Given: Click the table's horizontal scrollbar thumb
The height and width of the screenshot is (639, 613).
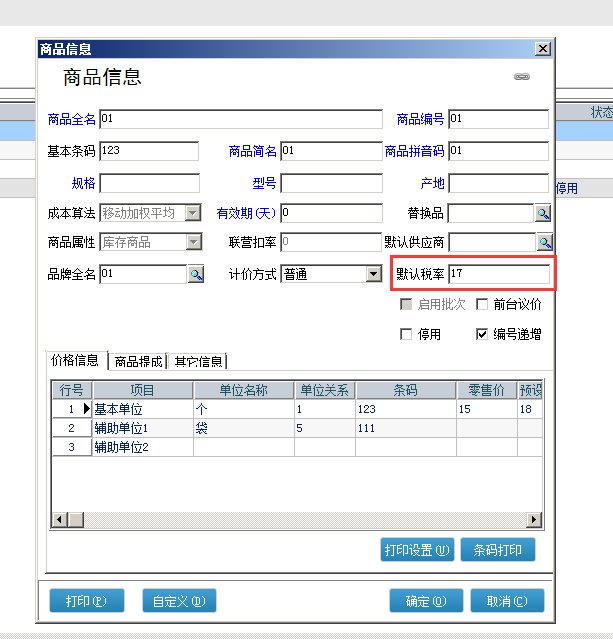Looking at the screenshot, I should [x=76, y=520].
